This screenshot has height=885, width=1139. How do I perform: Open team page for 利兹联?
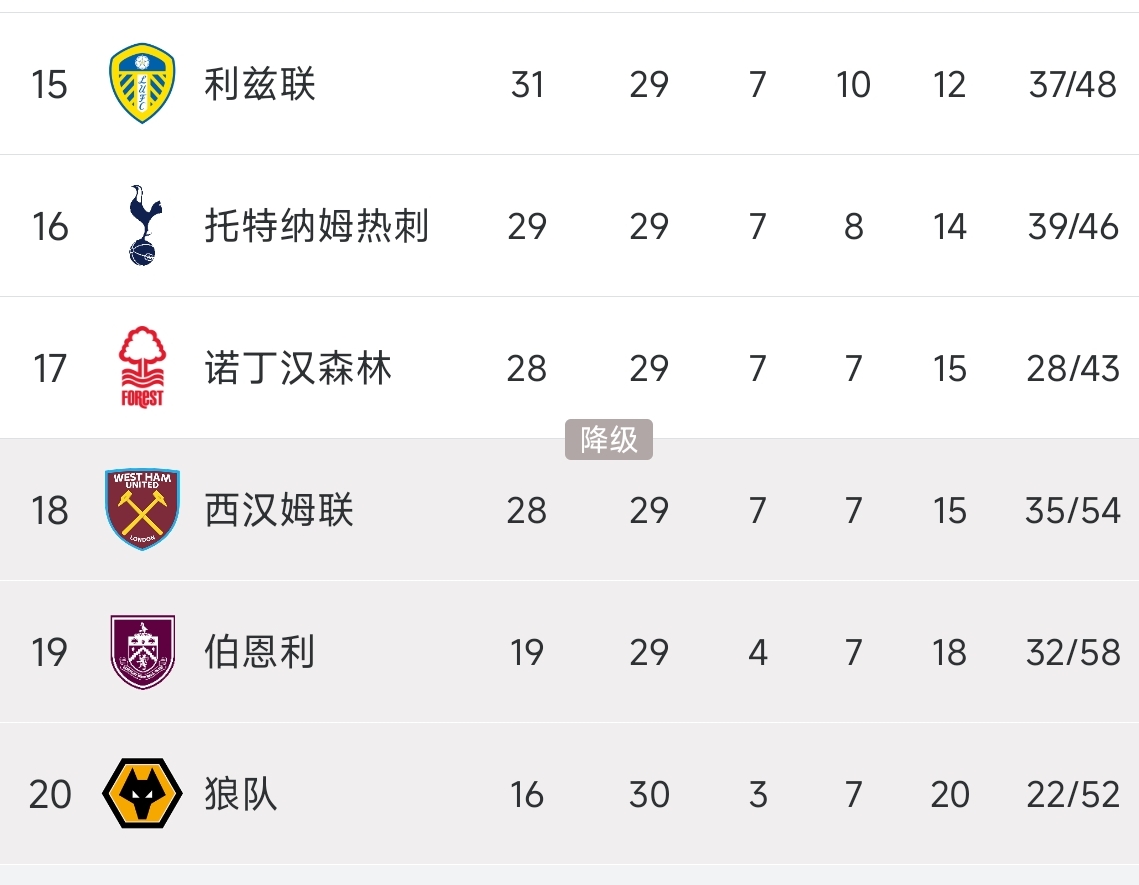click(x=260, y=84)
